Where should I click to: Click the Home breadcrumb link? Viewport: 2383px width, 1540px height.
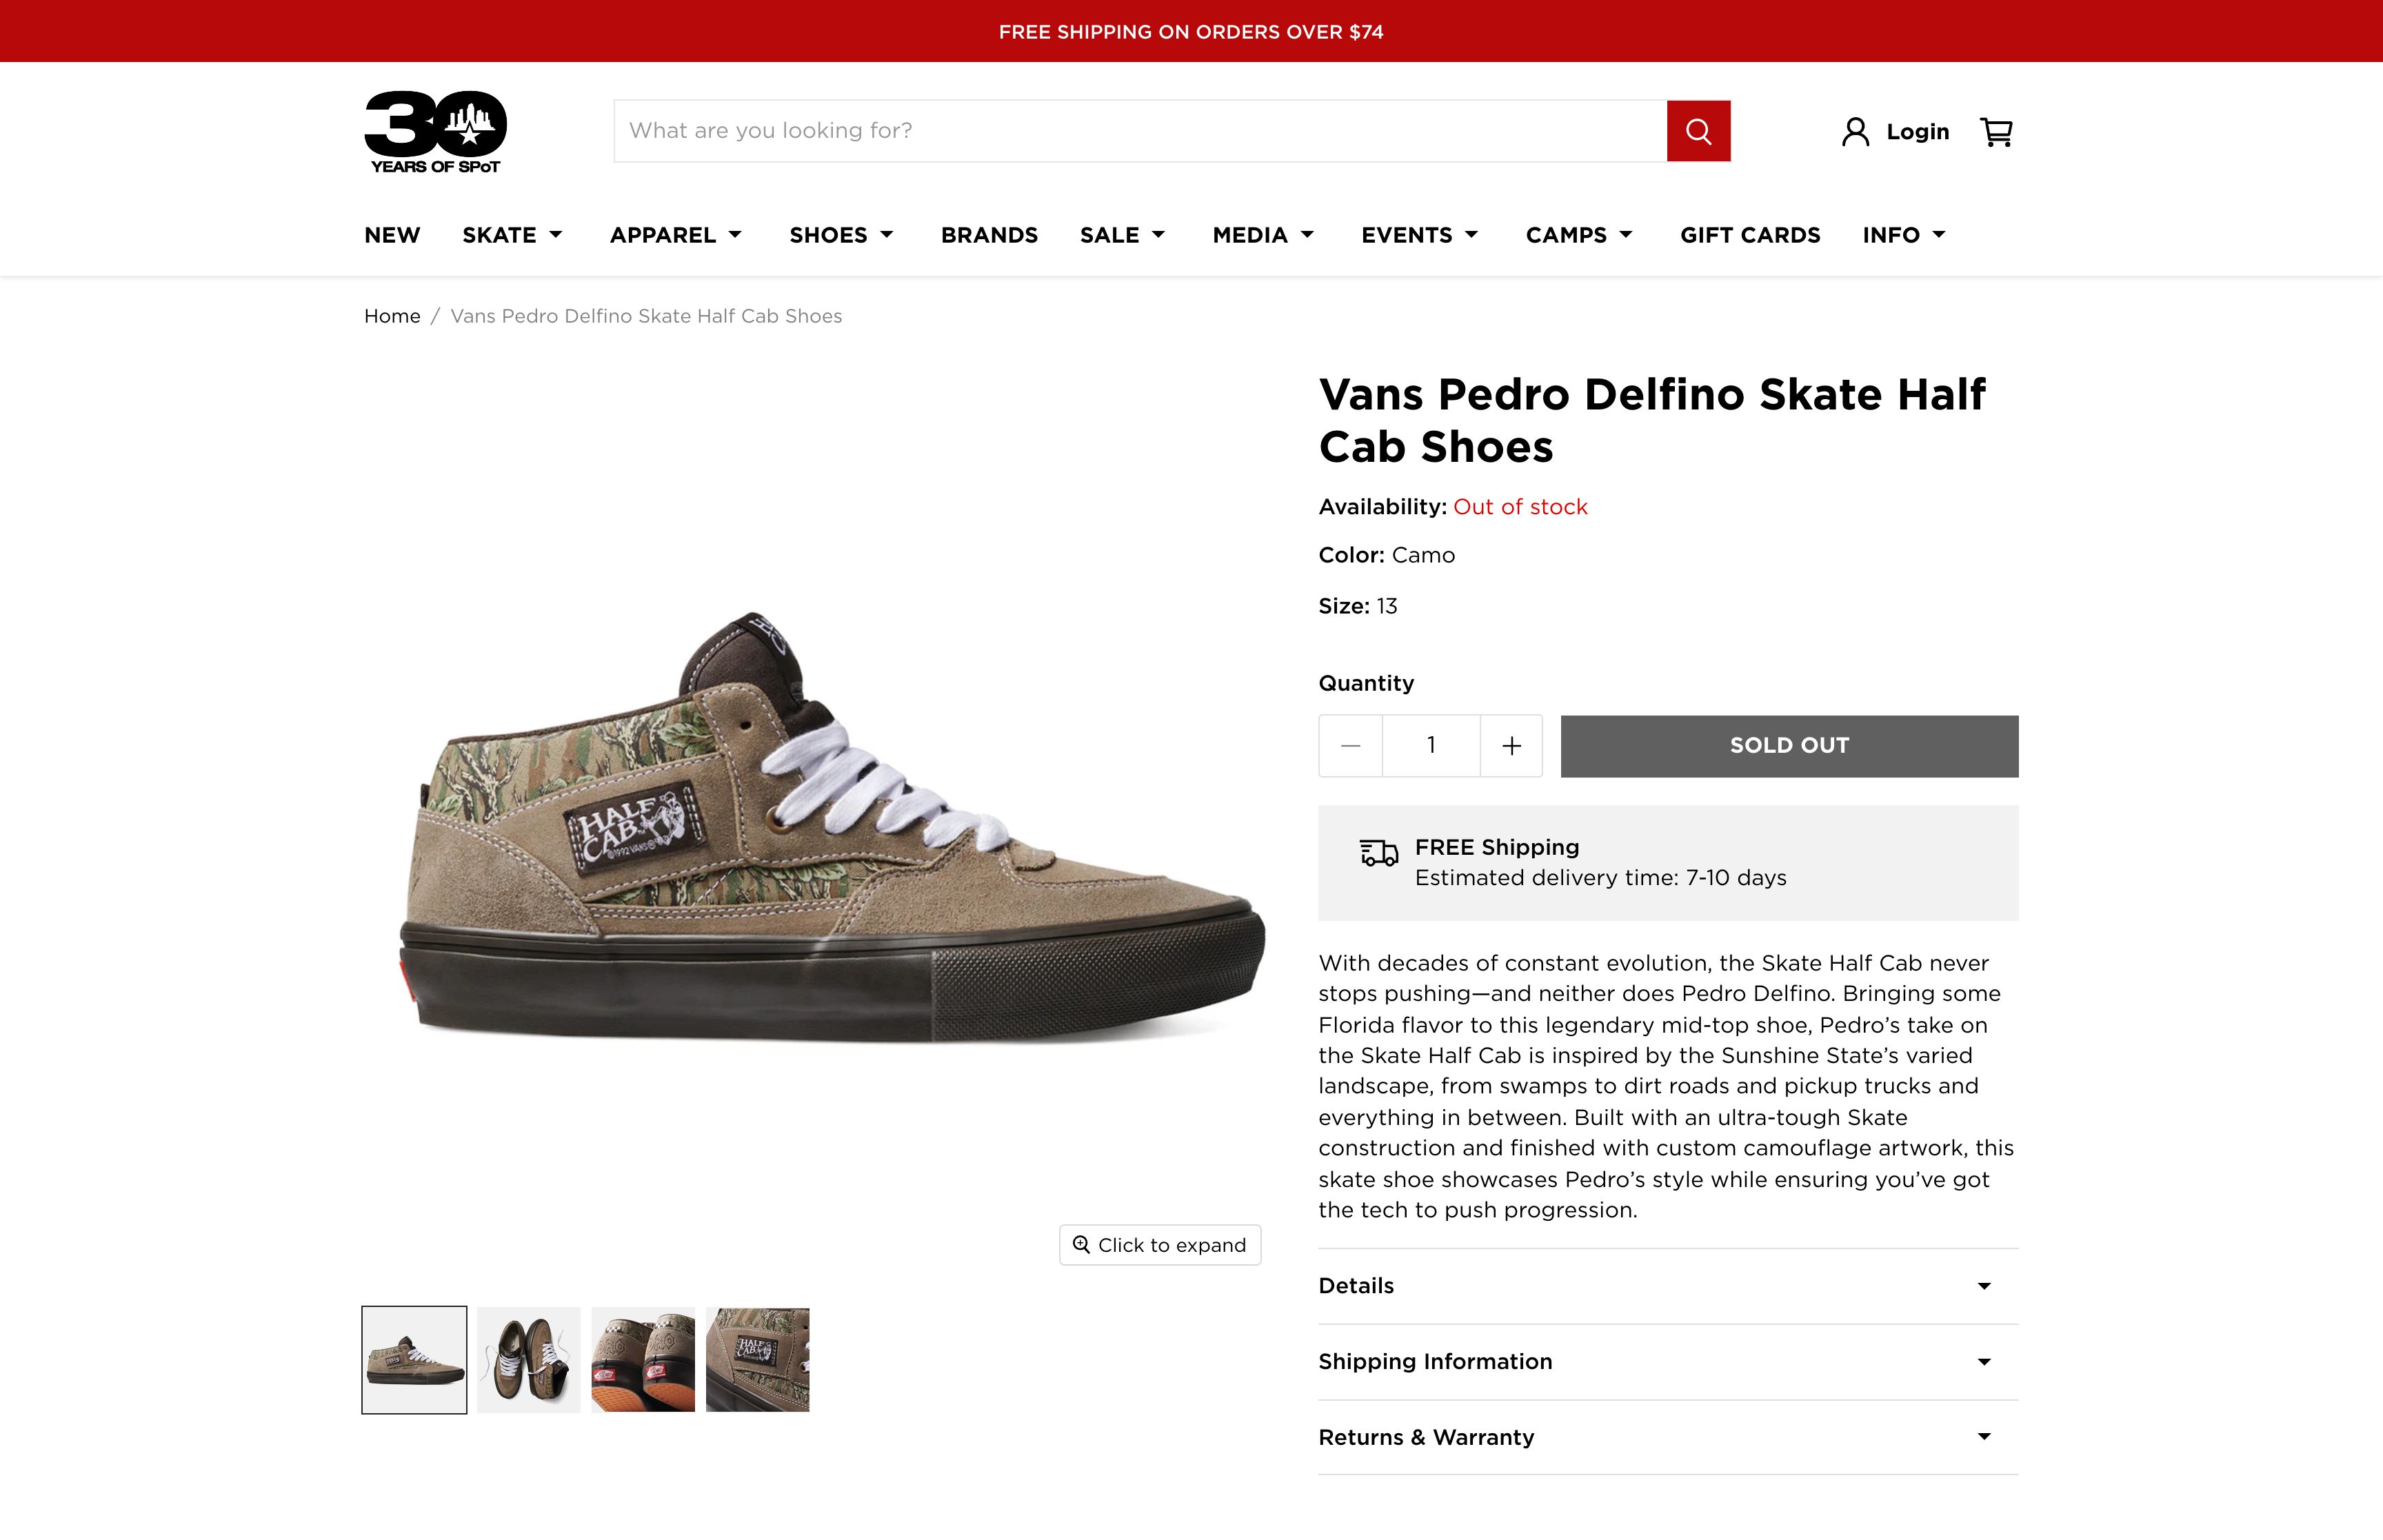(392, 316)
